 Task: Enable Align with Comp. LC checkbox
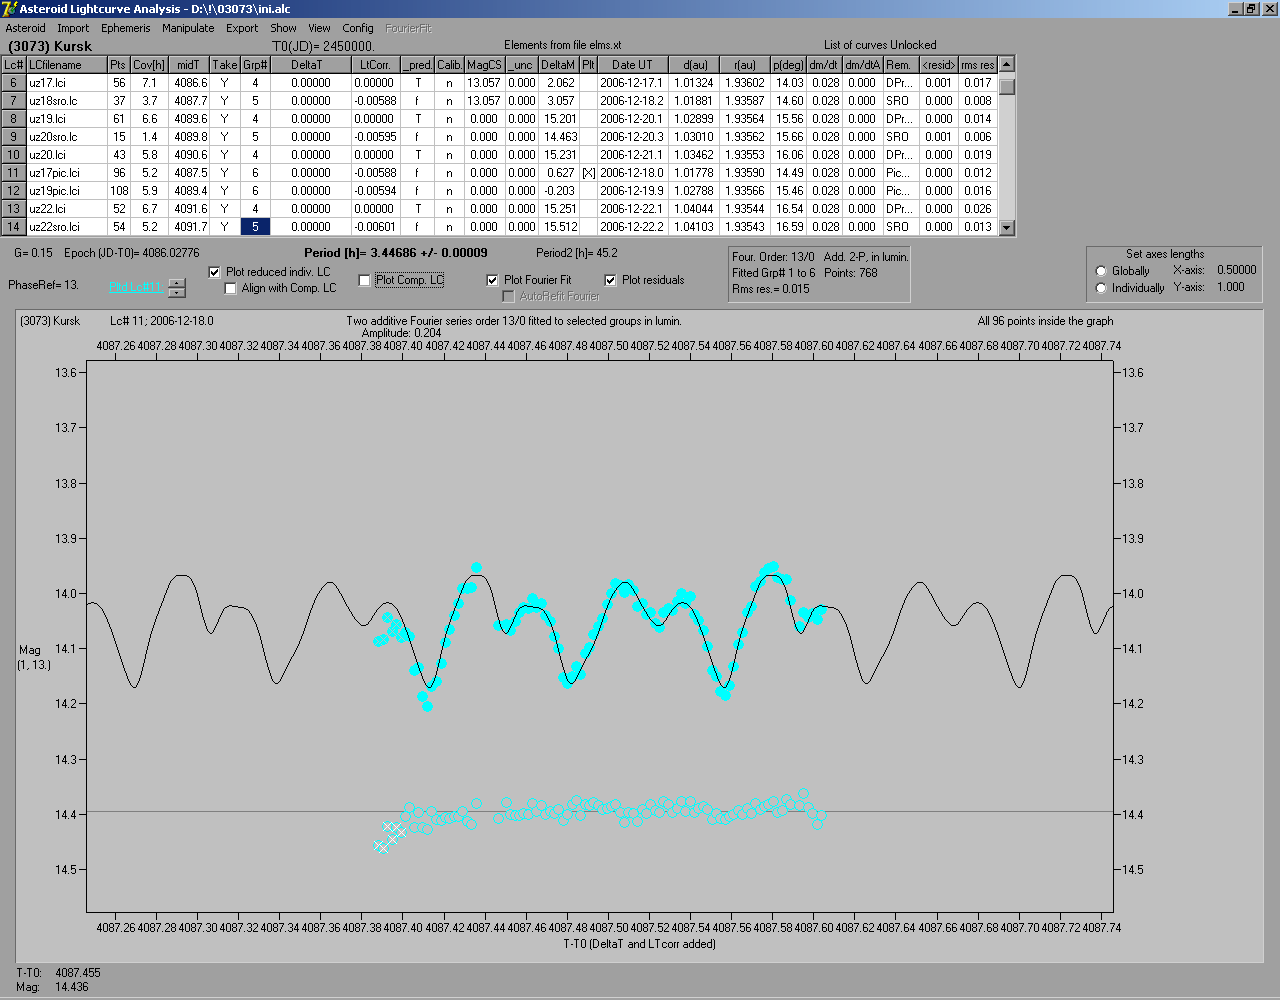[231, 288]
